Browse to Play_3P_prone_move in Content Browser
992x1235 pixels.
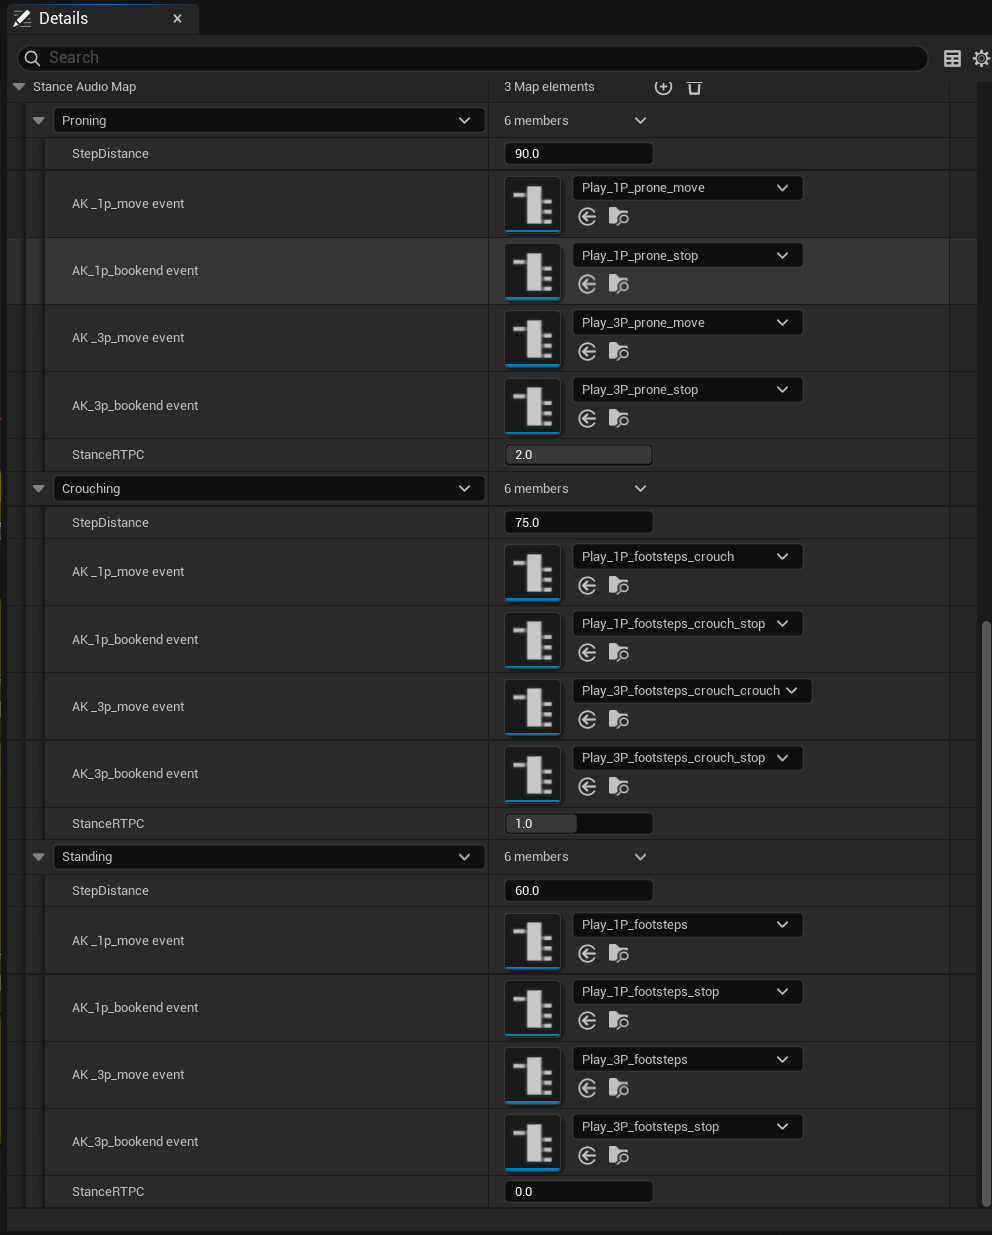(x=619, y=352)
